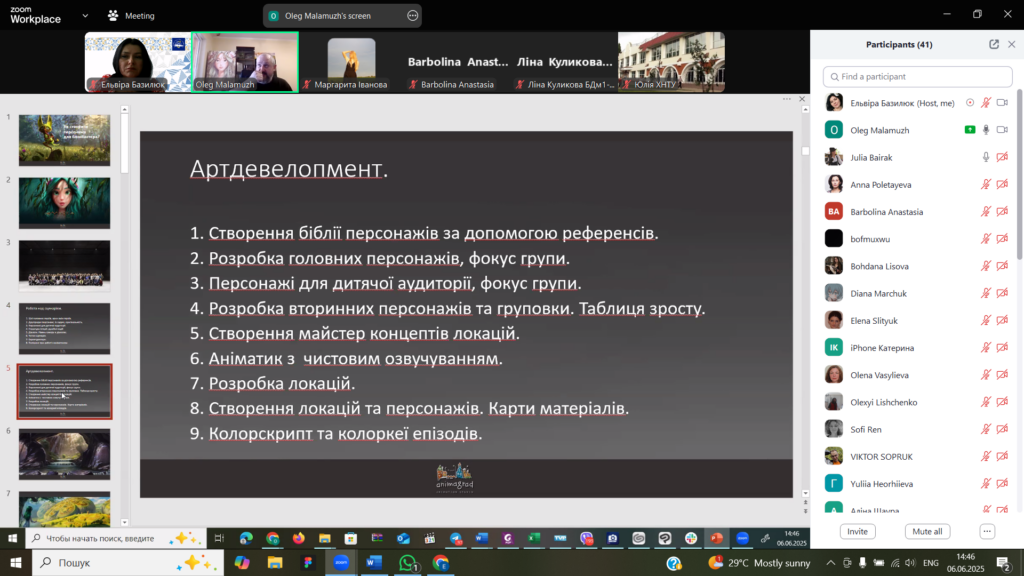
Task: Click the Meeting tab in Zoom header
Action: pyautogui.click(x=131, y=16)
